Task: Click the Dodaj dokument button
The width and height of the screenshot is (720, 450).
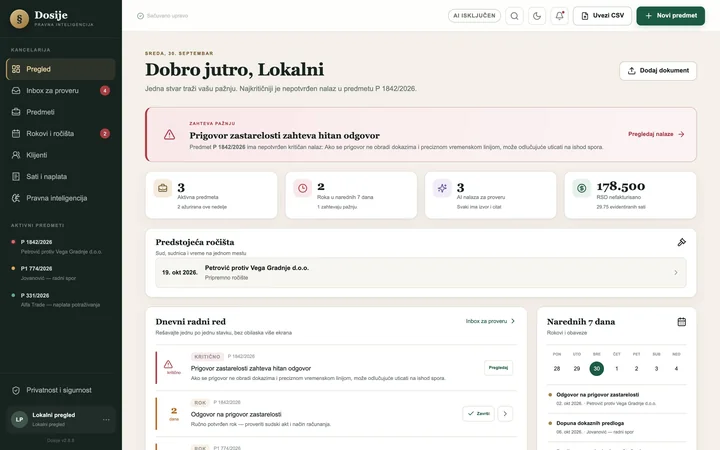Action: tap(658, 71)
